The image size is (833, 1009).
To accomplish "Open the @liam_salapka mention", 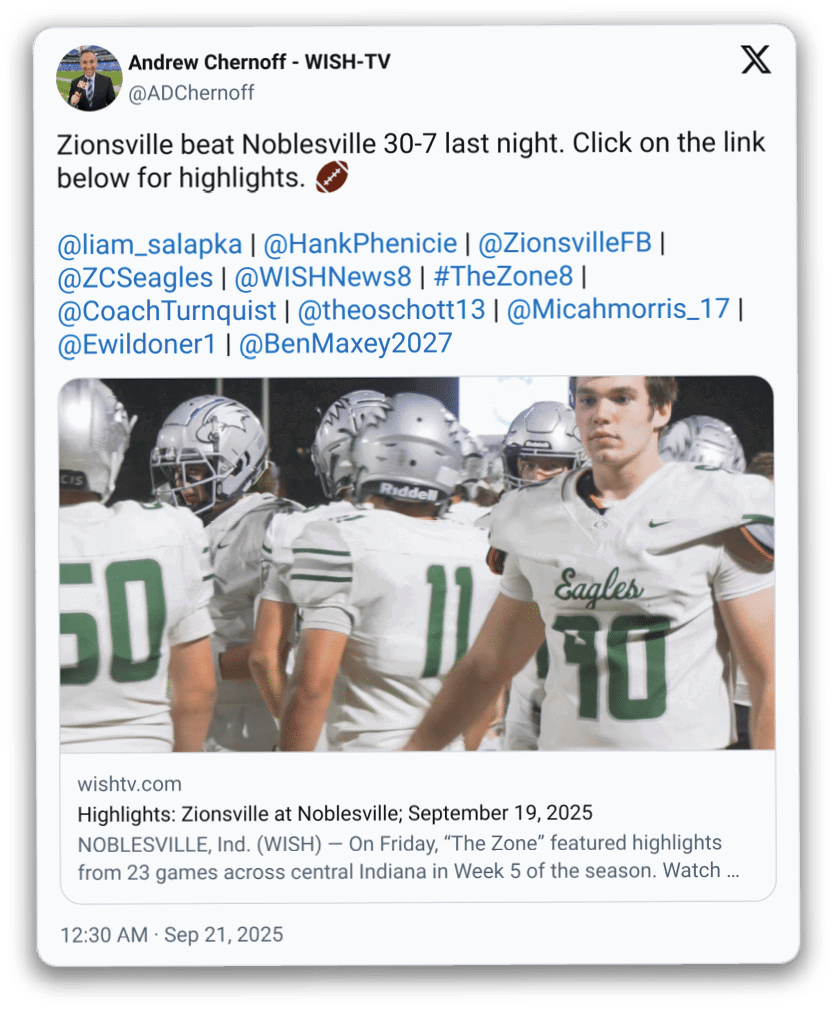I will tap(149, 243).
